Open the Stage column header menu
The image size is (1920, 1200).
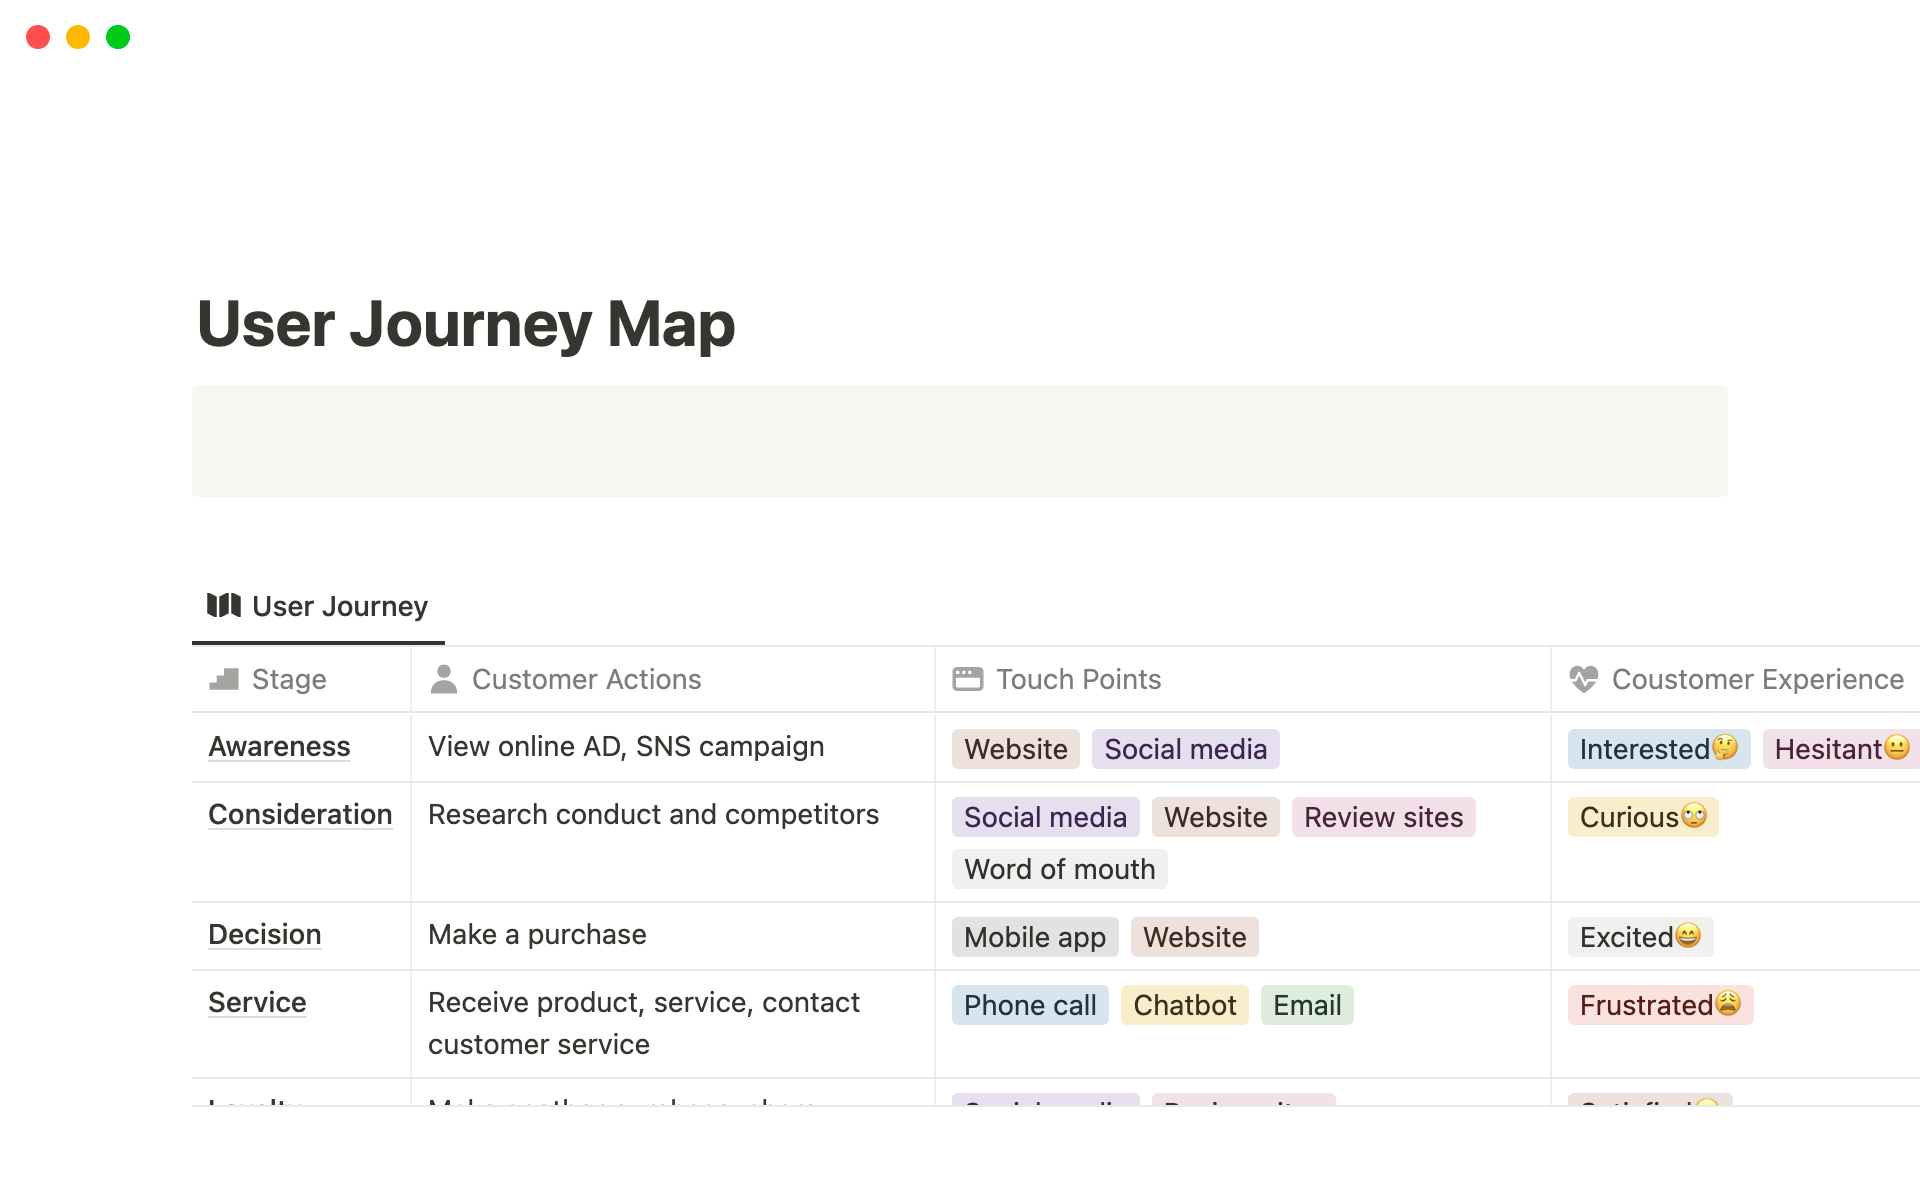(x=289, y=679)
